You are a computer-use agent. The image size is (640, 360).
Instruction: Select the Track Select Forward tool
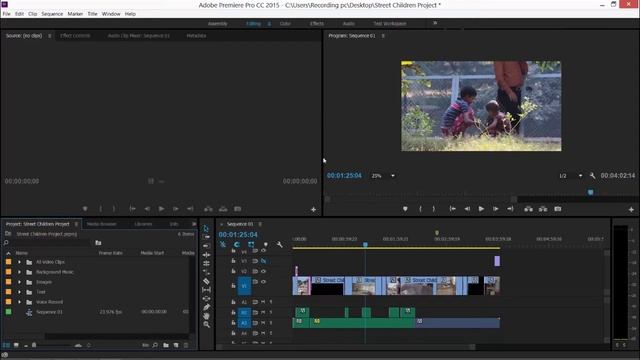(207, 237)
